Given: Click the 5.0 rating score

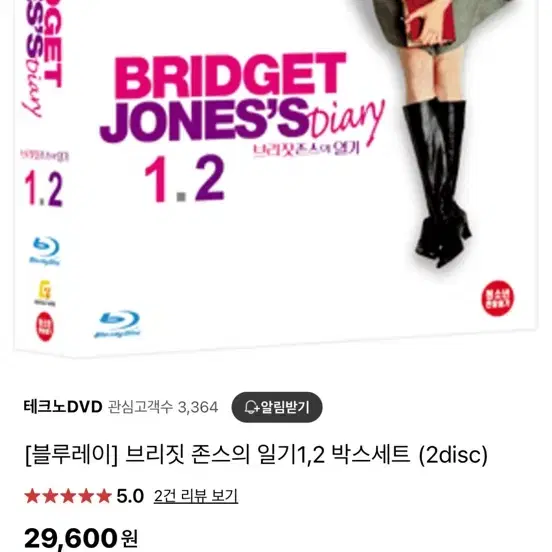Looking at the screenshot, I should coord(130,496).
